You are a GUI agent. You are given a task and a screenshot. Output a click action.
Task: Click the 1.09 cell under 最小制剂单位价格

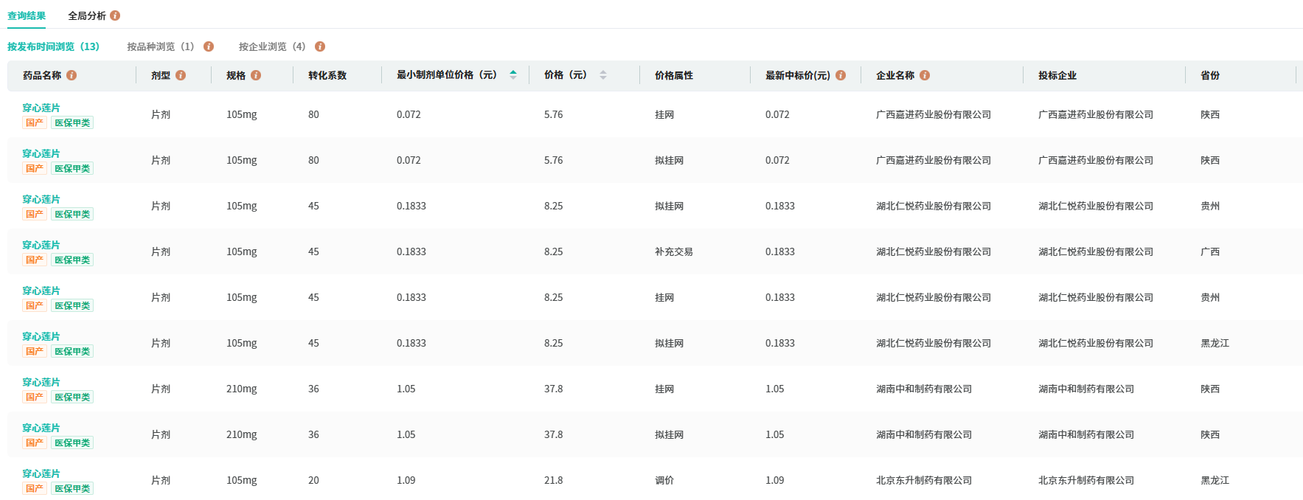406,481
